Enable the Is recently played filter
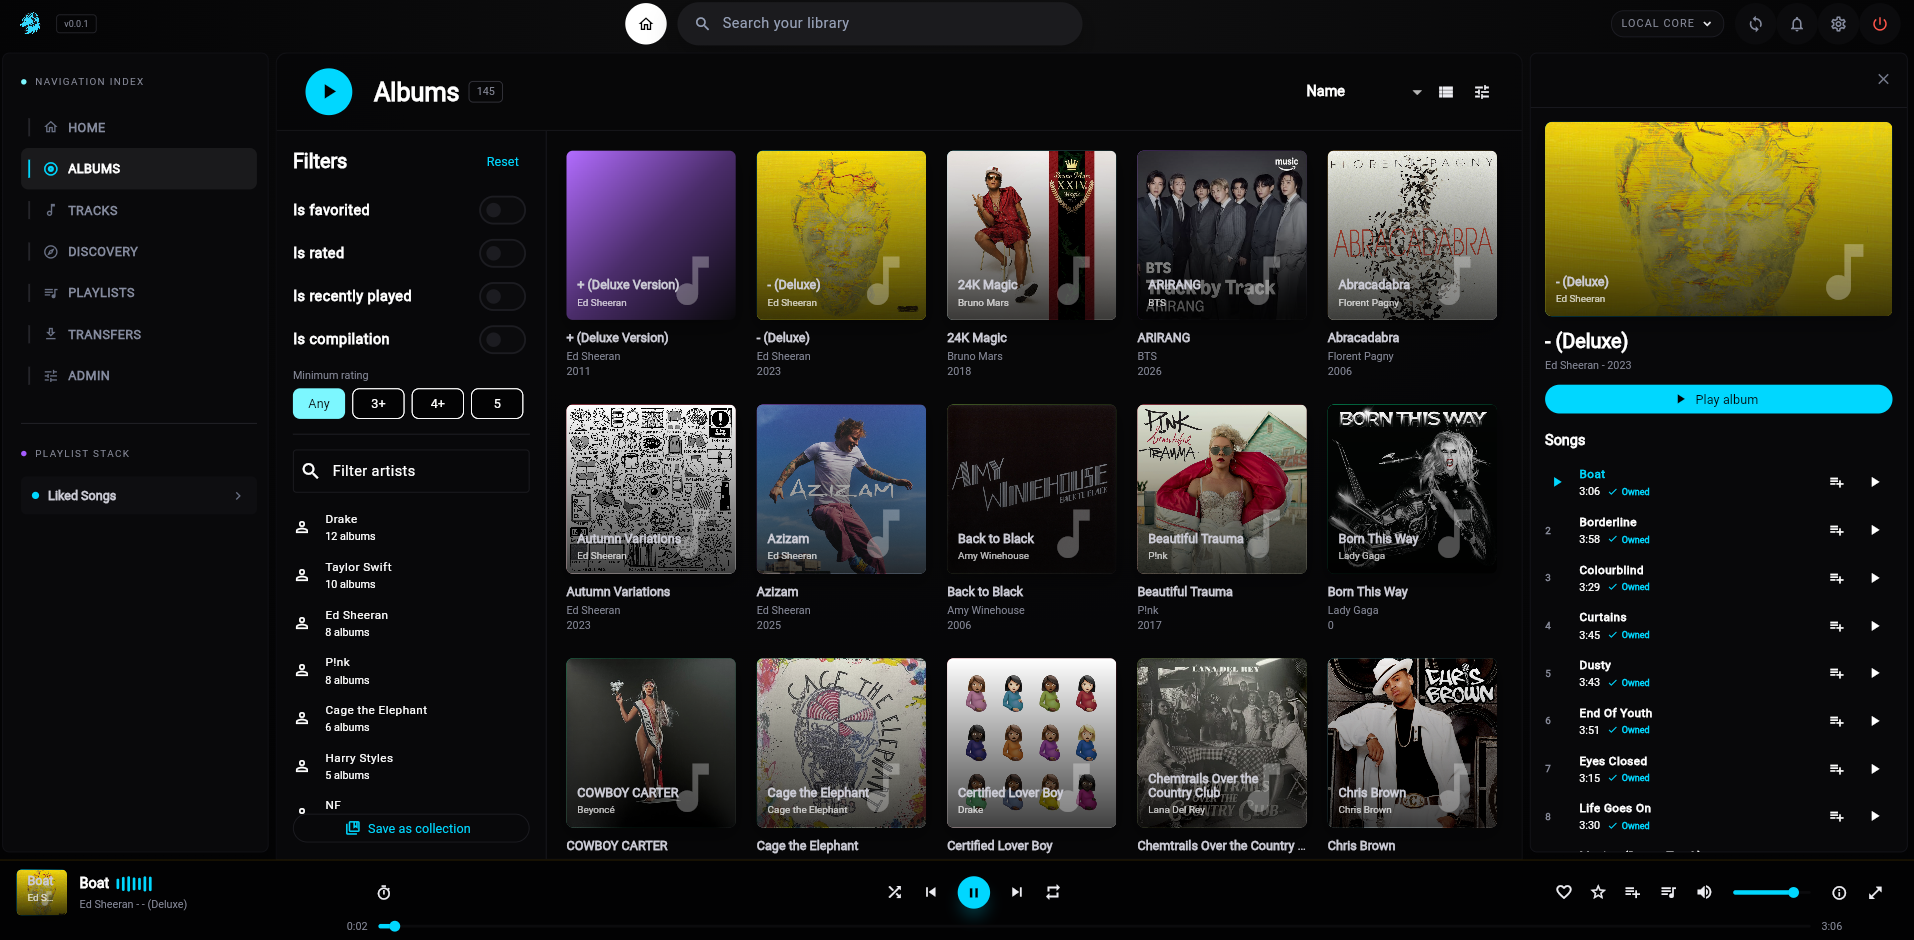Viewport: 1914px width, 940px height. [x=502, y=296]
